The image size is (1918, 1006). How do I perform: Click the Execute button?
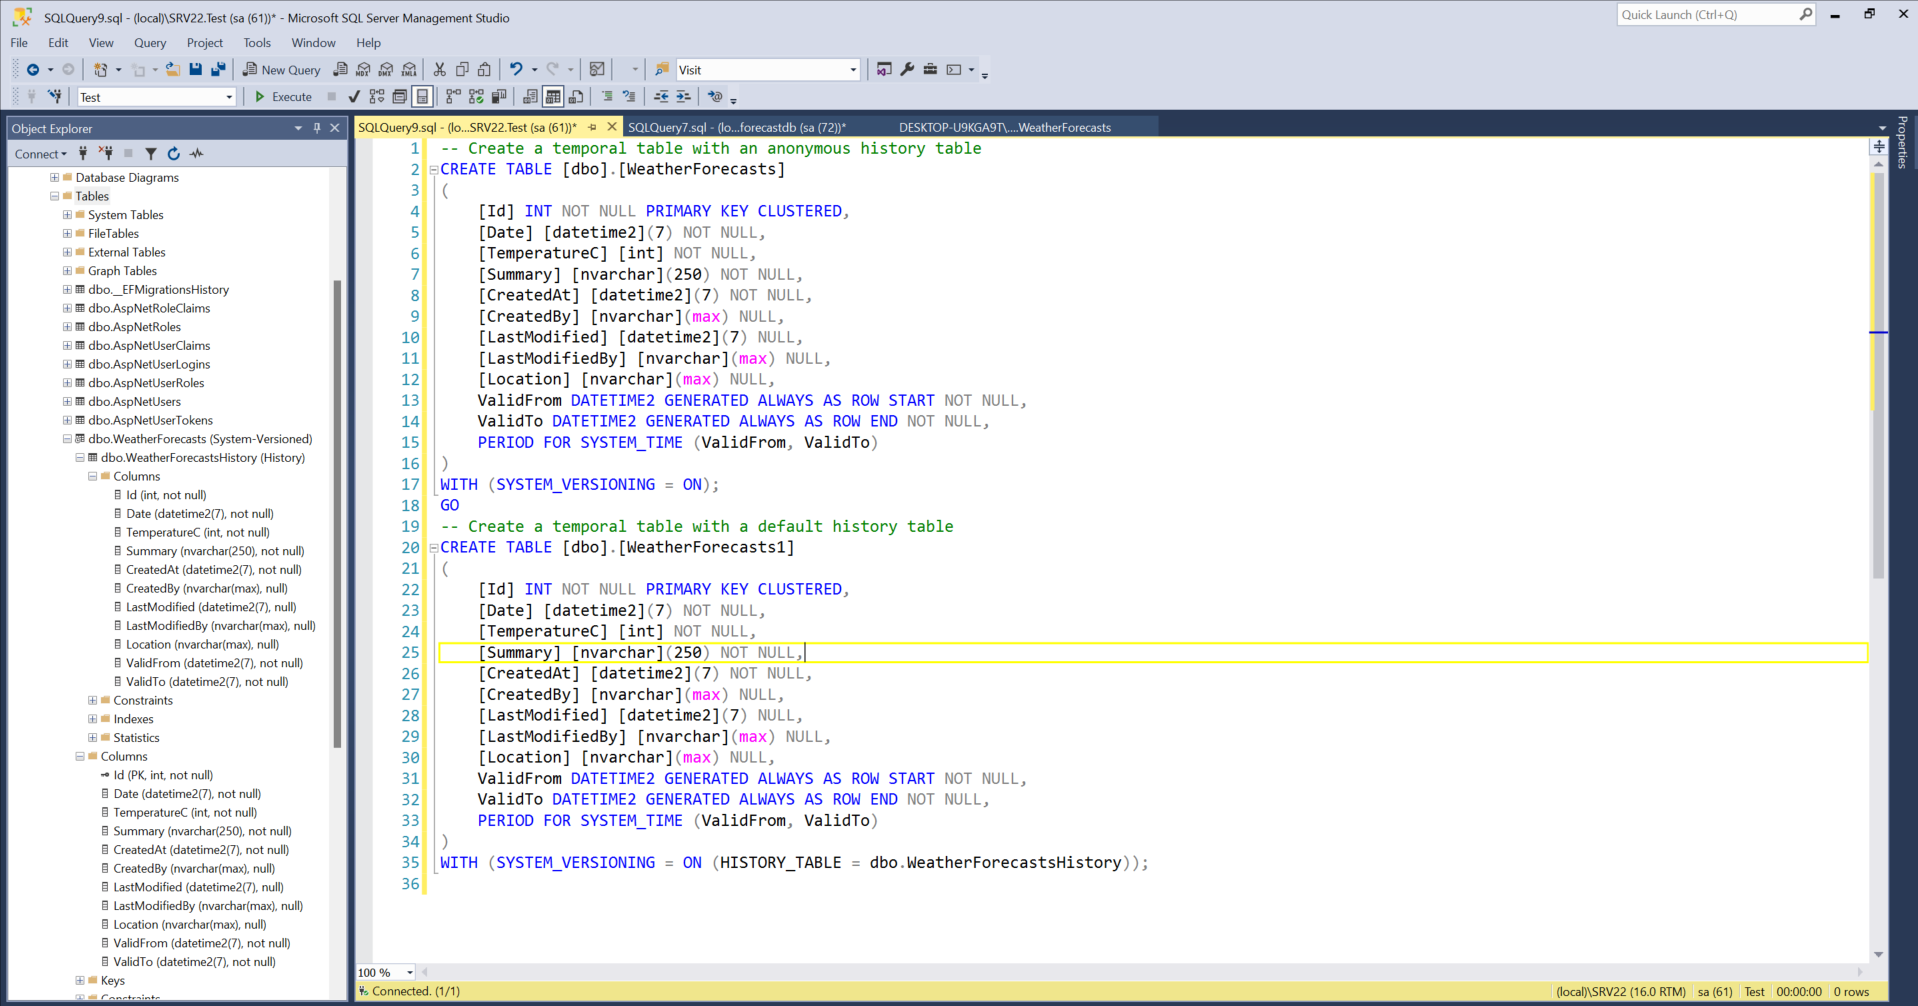coord(283,96)
